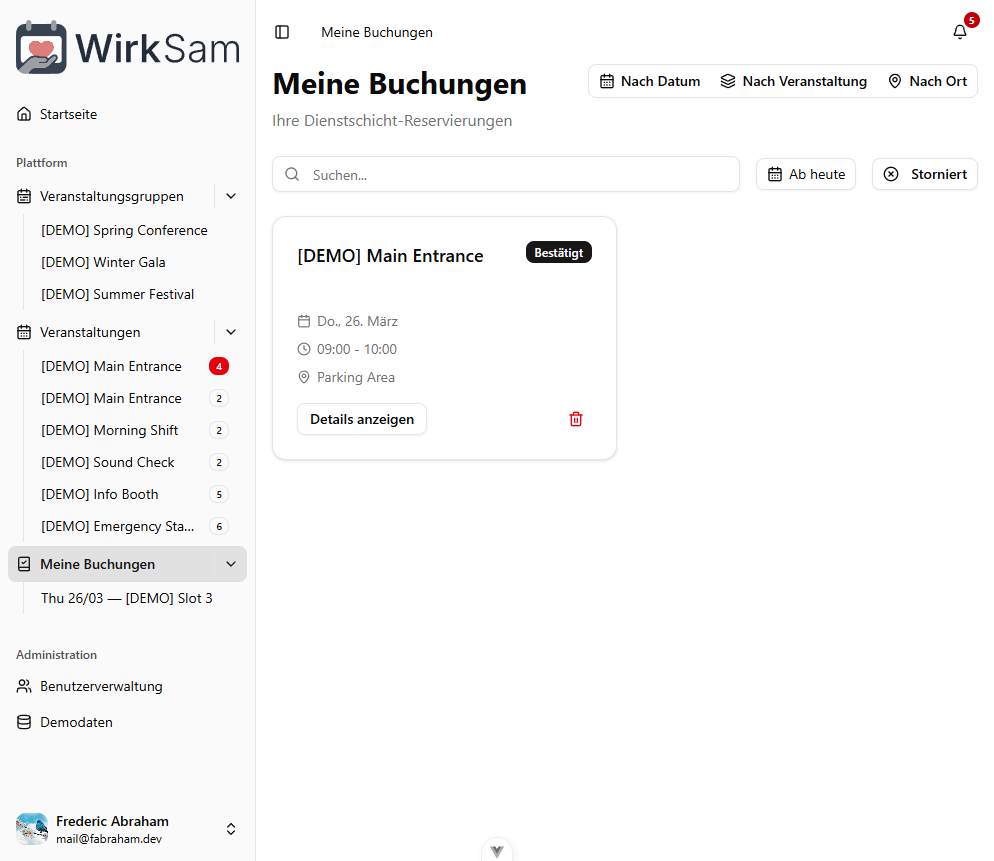Screen dimensions: 994x861
Task: Collapse Meine Buchungen sidebar section
Action: tap(231, 564)
